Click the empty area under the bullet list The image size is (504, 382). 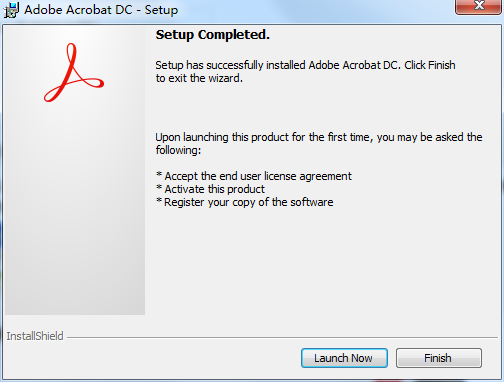(320, 263)
